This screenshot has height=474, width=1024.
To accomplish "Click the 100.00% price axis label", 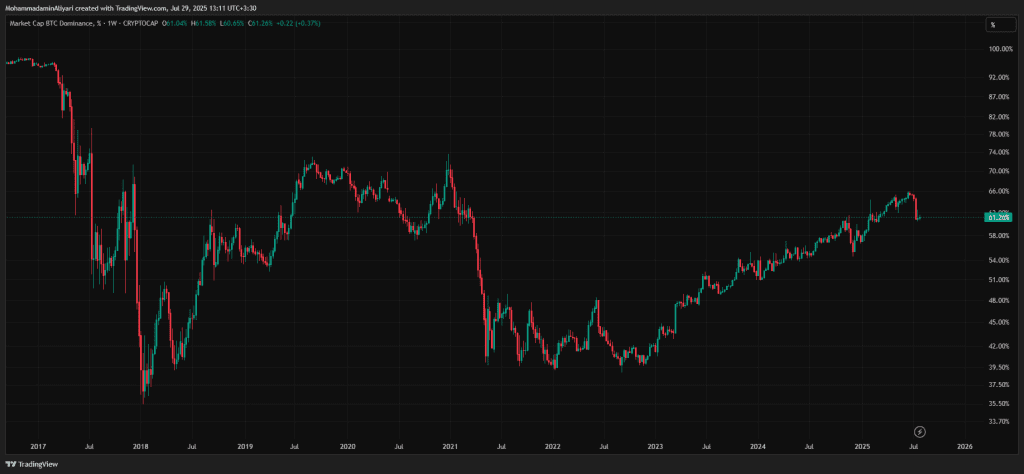I will [x=999, y=49].
